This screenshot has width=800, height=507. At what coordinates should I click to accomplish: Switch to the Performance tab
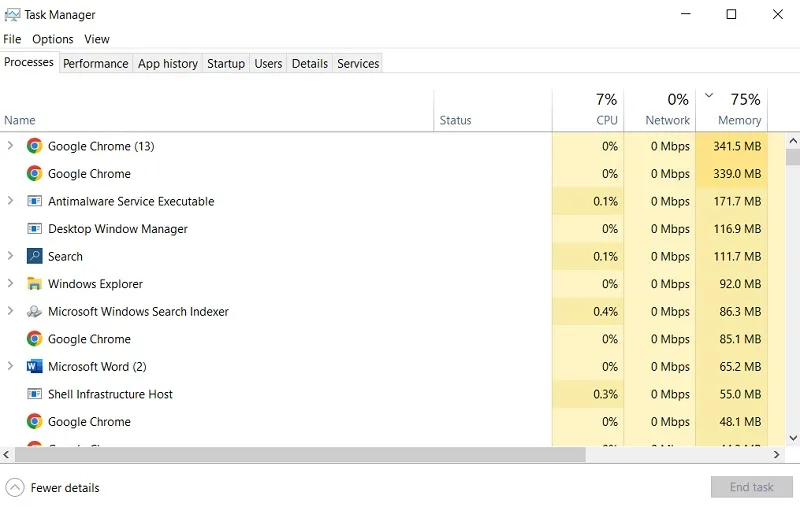point(96,64)
